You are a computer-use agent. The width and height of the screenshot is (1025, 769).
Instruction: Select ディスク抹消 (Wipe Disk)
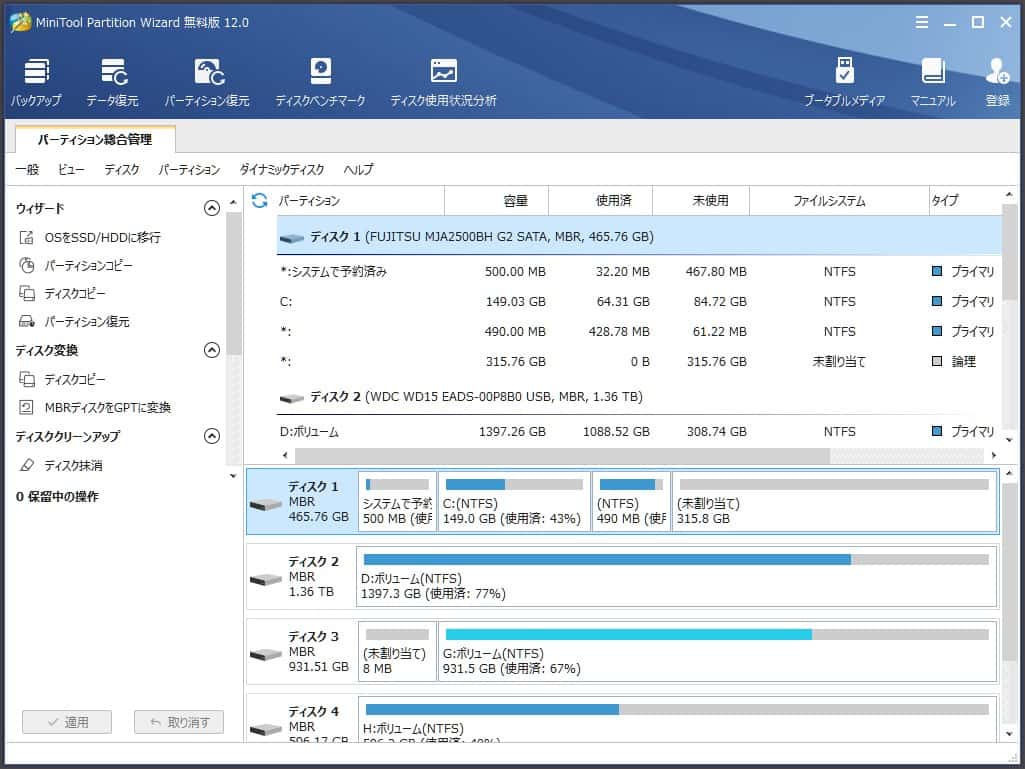point(61,466)
